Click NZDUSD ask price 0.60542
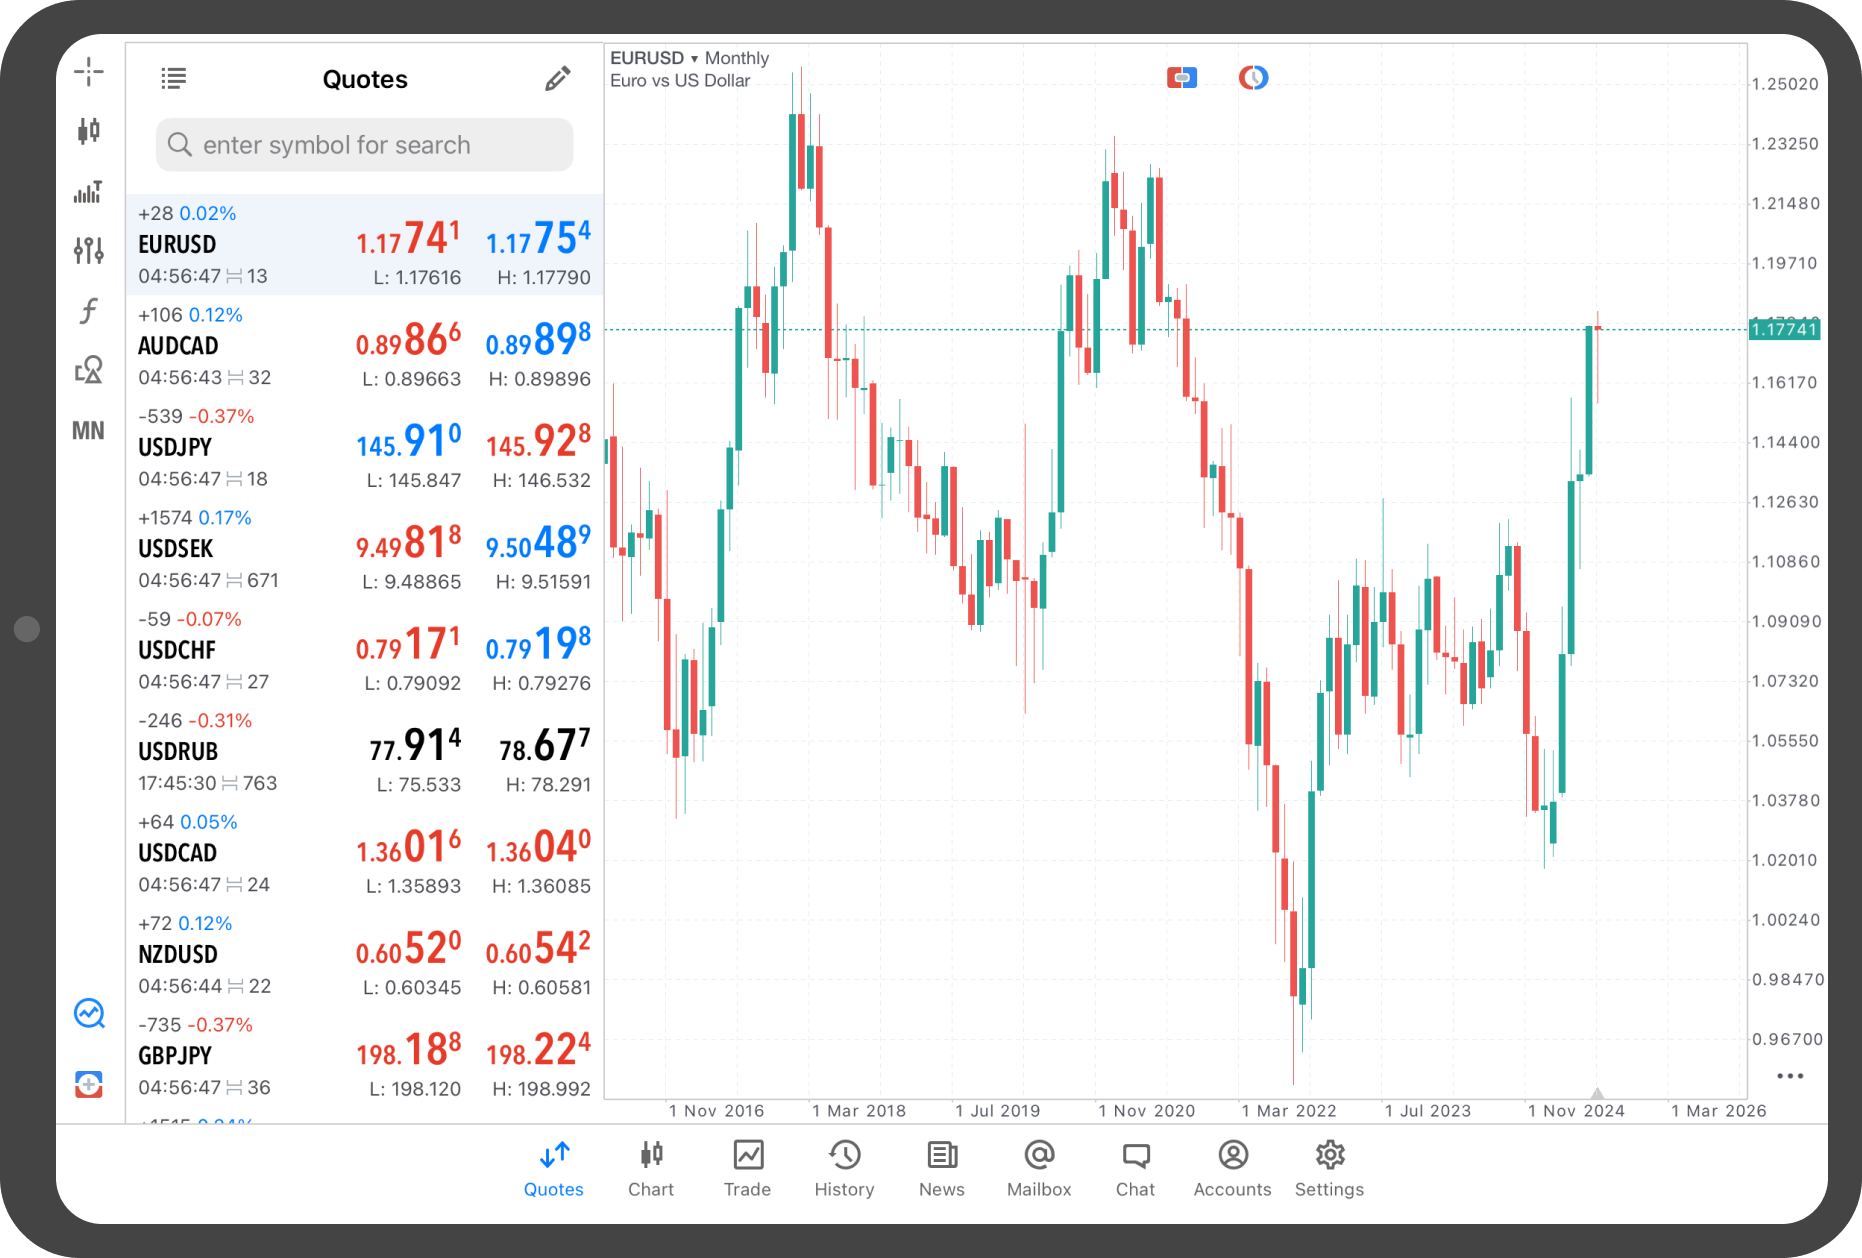Viewport: 1862px width, 1258px height. point(538,948)
